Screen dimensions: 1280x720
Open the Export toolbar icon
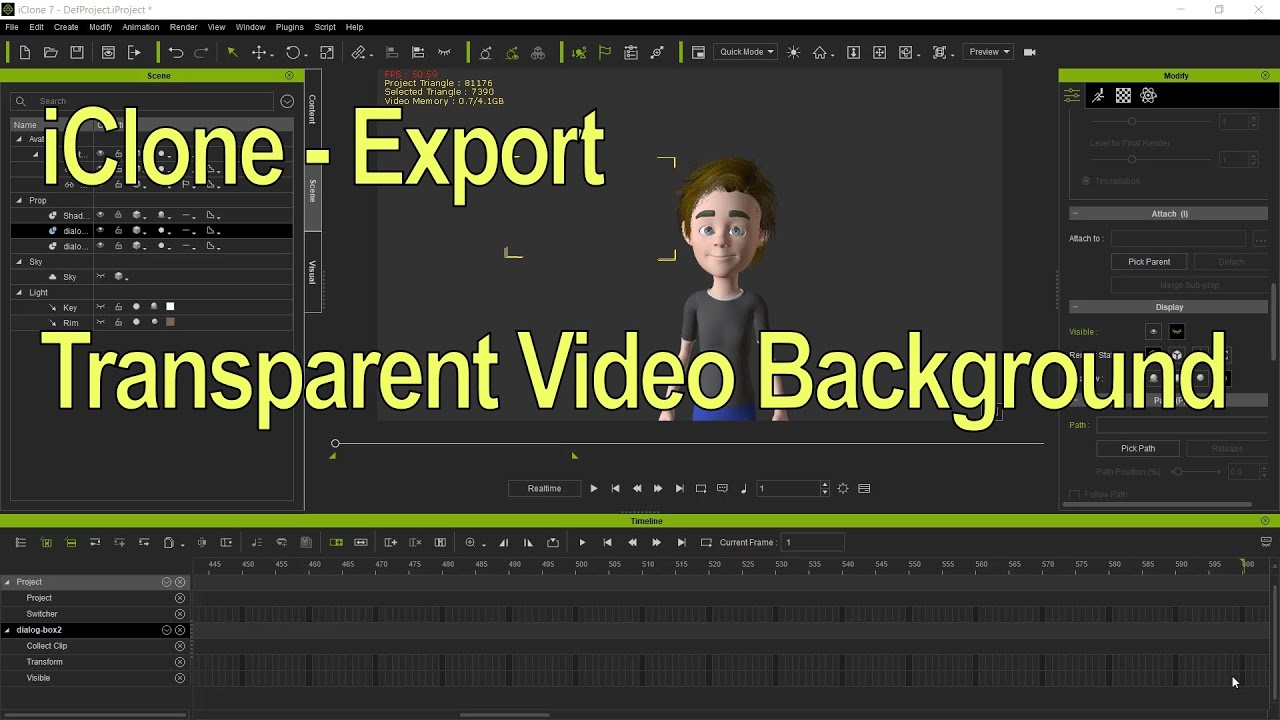[x=134, y=52]
